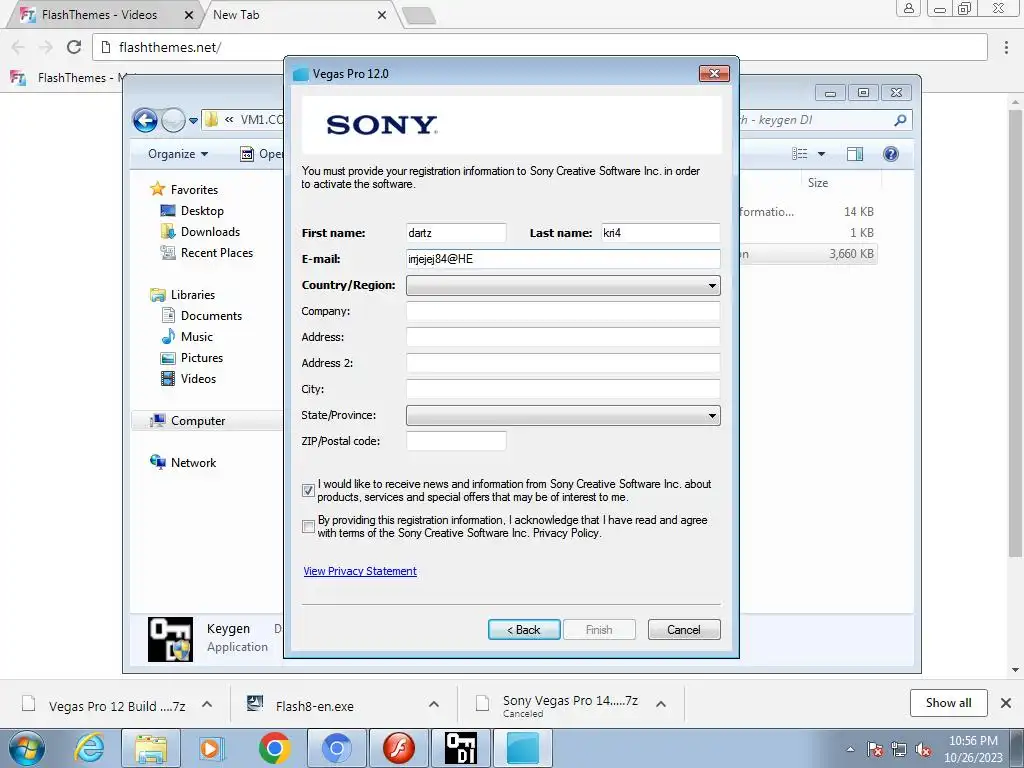1024x768 pixels.
Task: Click the volume speaker tray icon
Action: (x=923, y=750)
